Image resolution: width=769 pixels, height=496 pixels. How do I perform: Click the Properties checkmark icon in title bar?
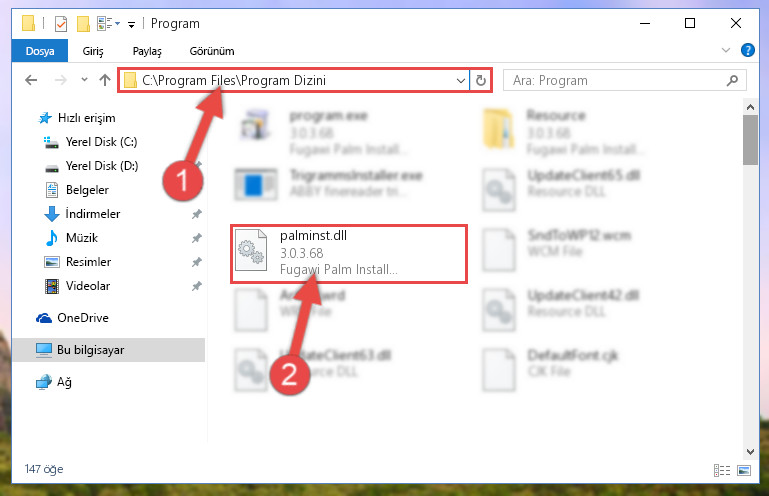point(61,24)
